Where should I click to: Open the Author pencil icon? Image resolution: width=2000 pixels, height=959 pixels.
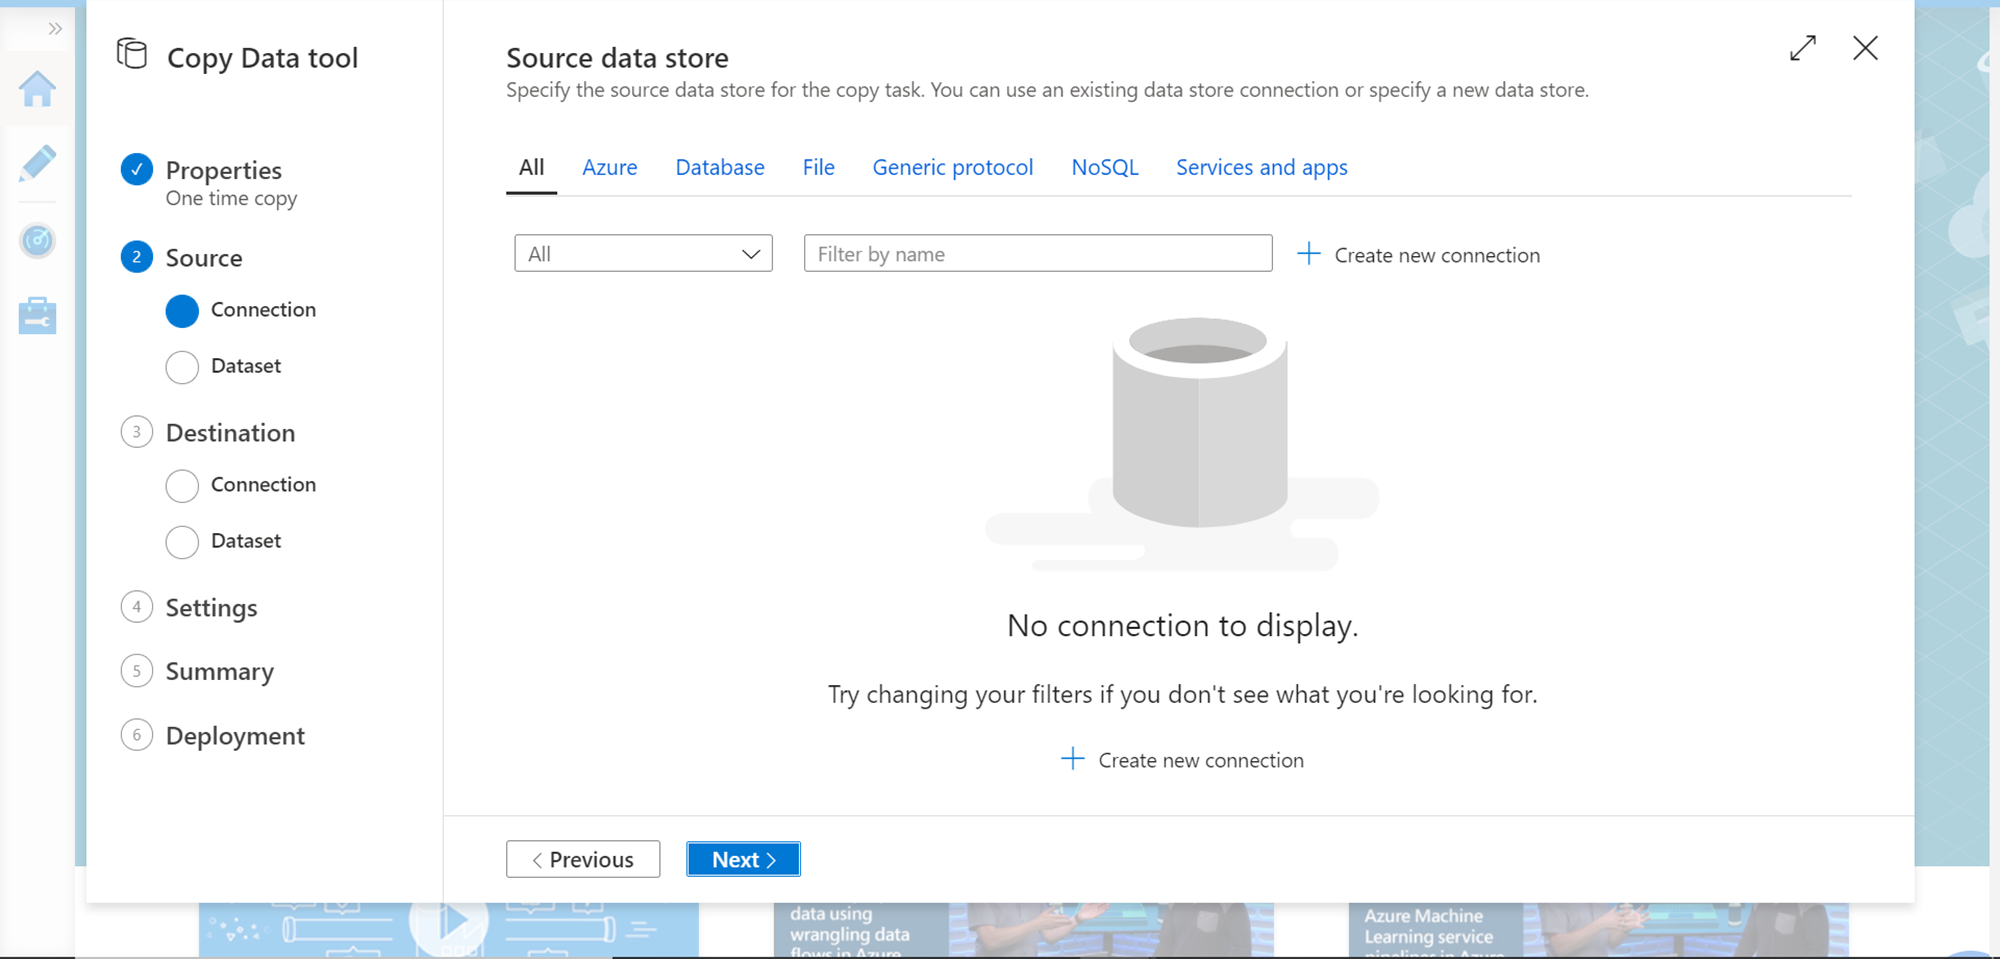(37, 164)
